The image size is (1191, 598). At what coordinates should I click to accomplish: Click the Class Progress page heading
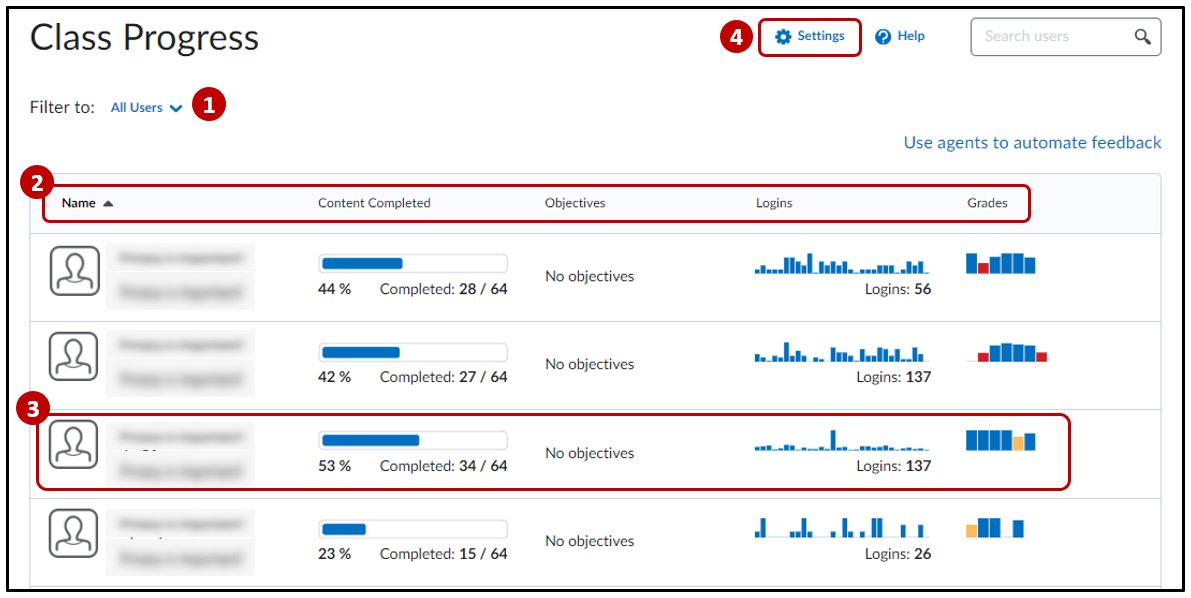(x=144, y=37)
